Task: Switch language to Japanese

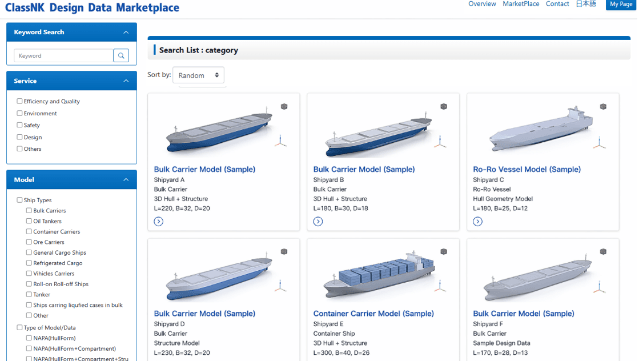Action: pyautogui.click(x=586, y=4)
